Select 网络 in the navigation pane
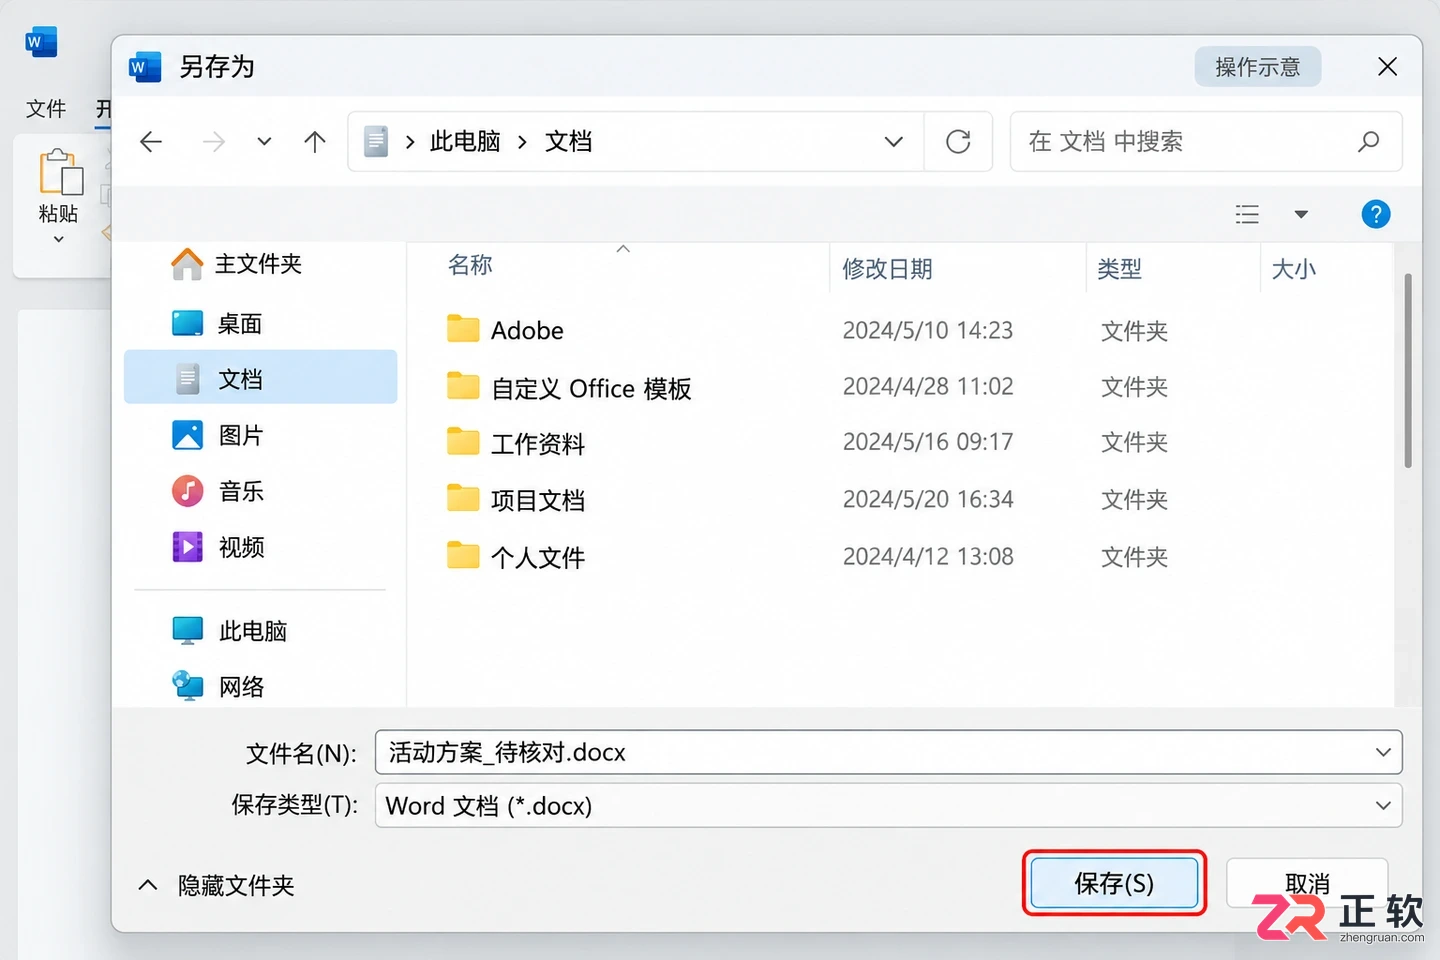 260,686
